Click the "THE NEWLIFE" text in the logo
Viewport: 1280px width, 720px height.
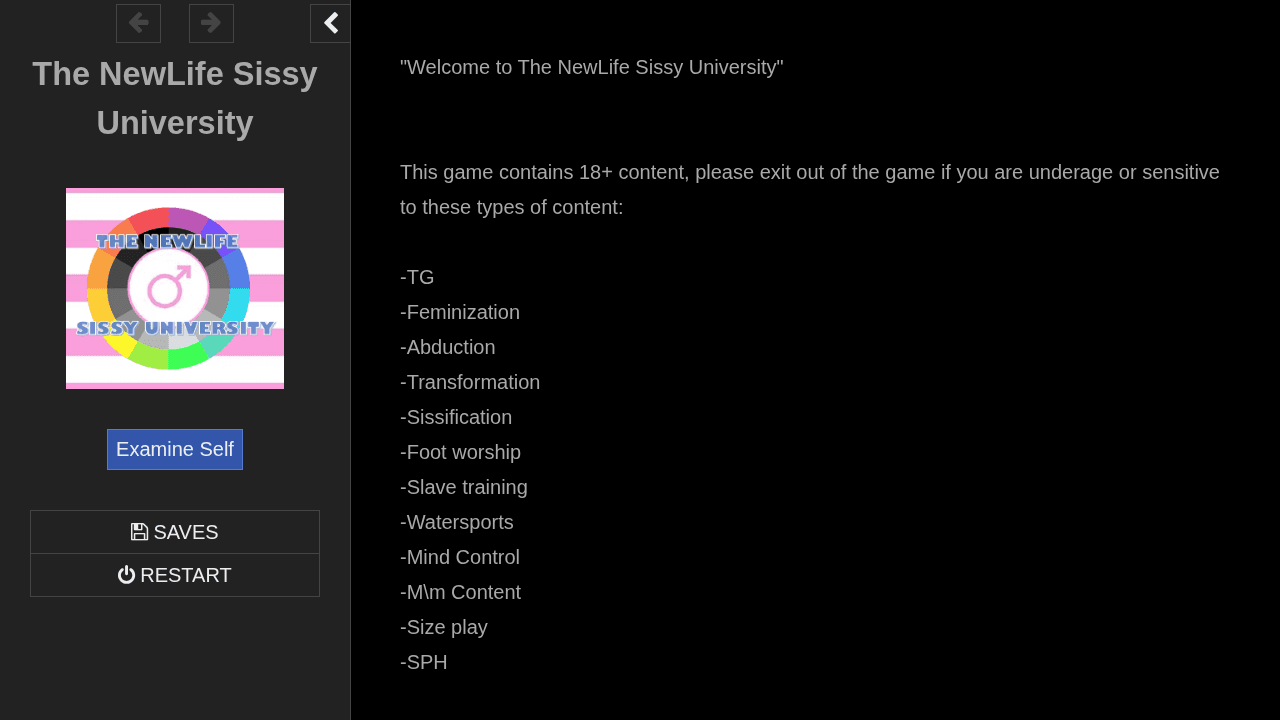[168, 241]
